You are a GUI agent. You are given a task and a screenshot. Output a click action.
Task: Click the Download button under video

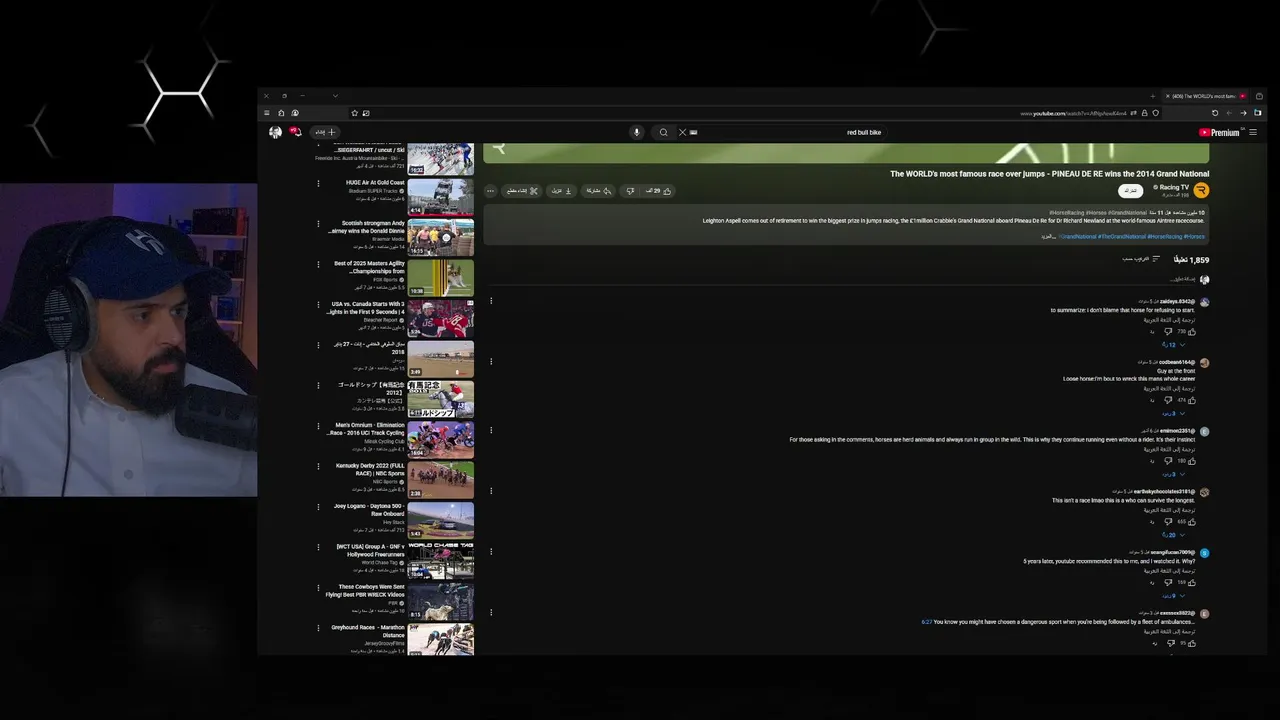coord(562,191)
